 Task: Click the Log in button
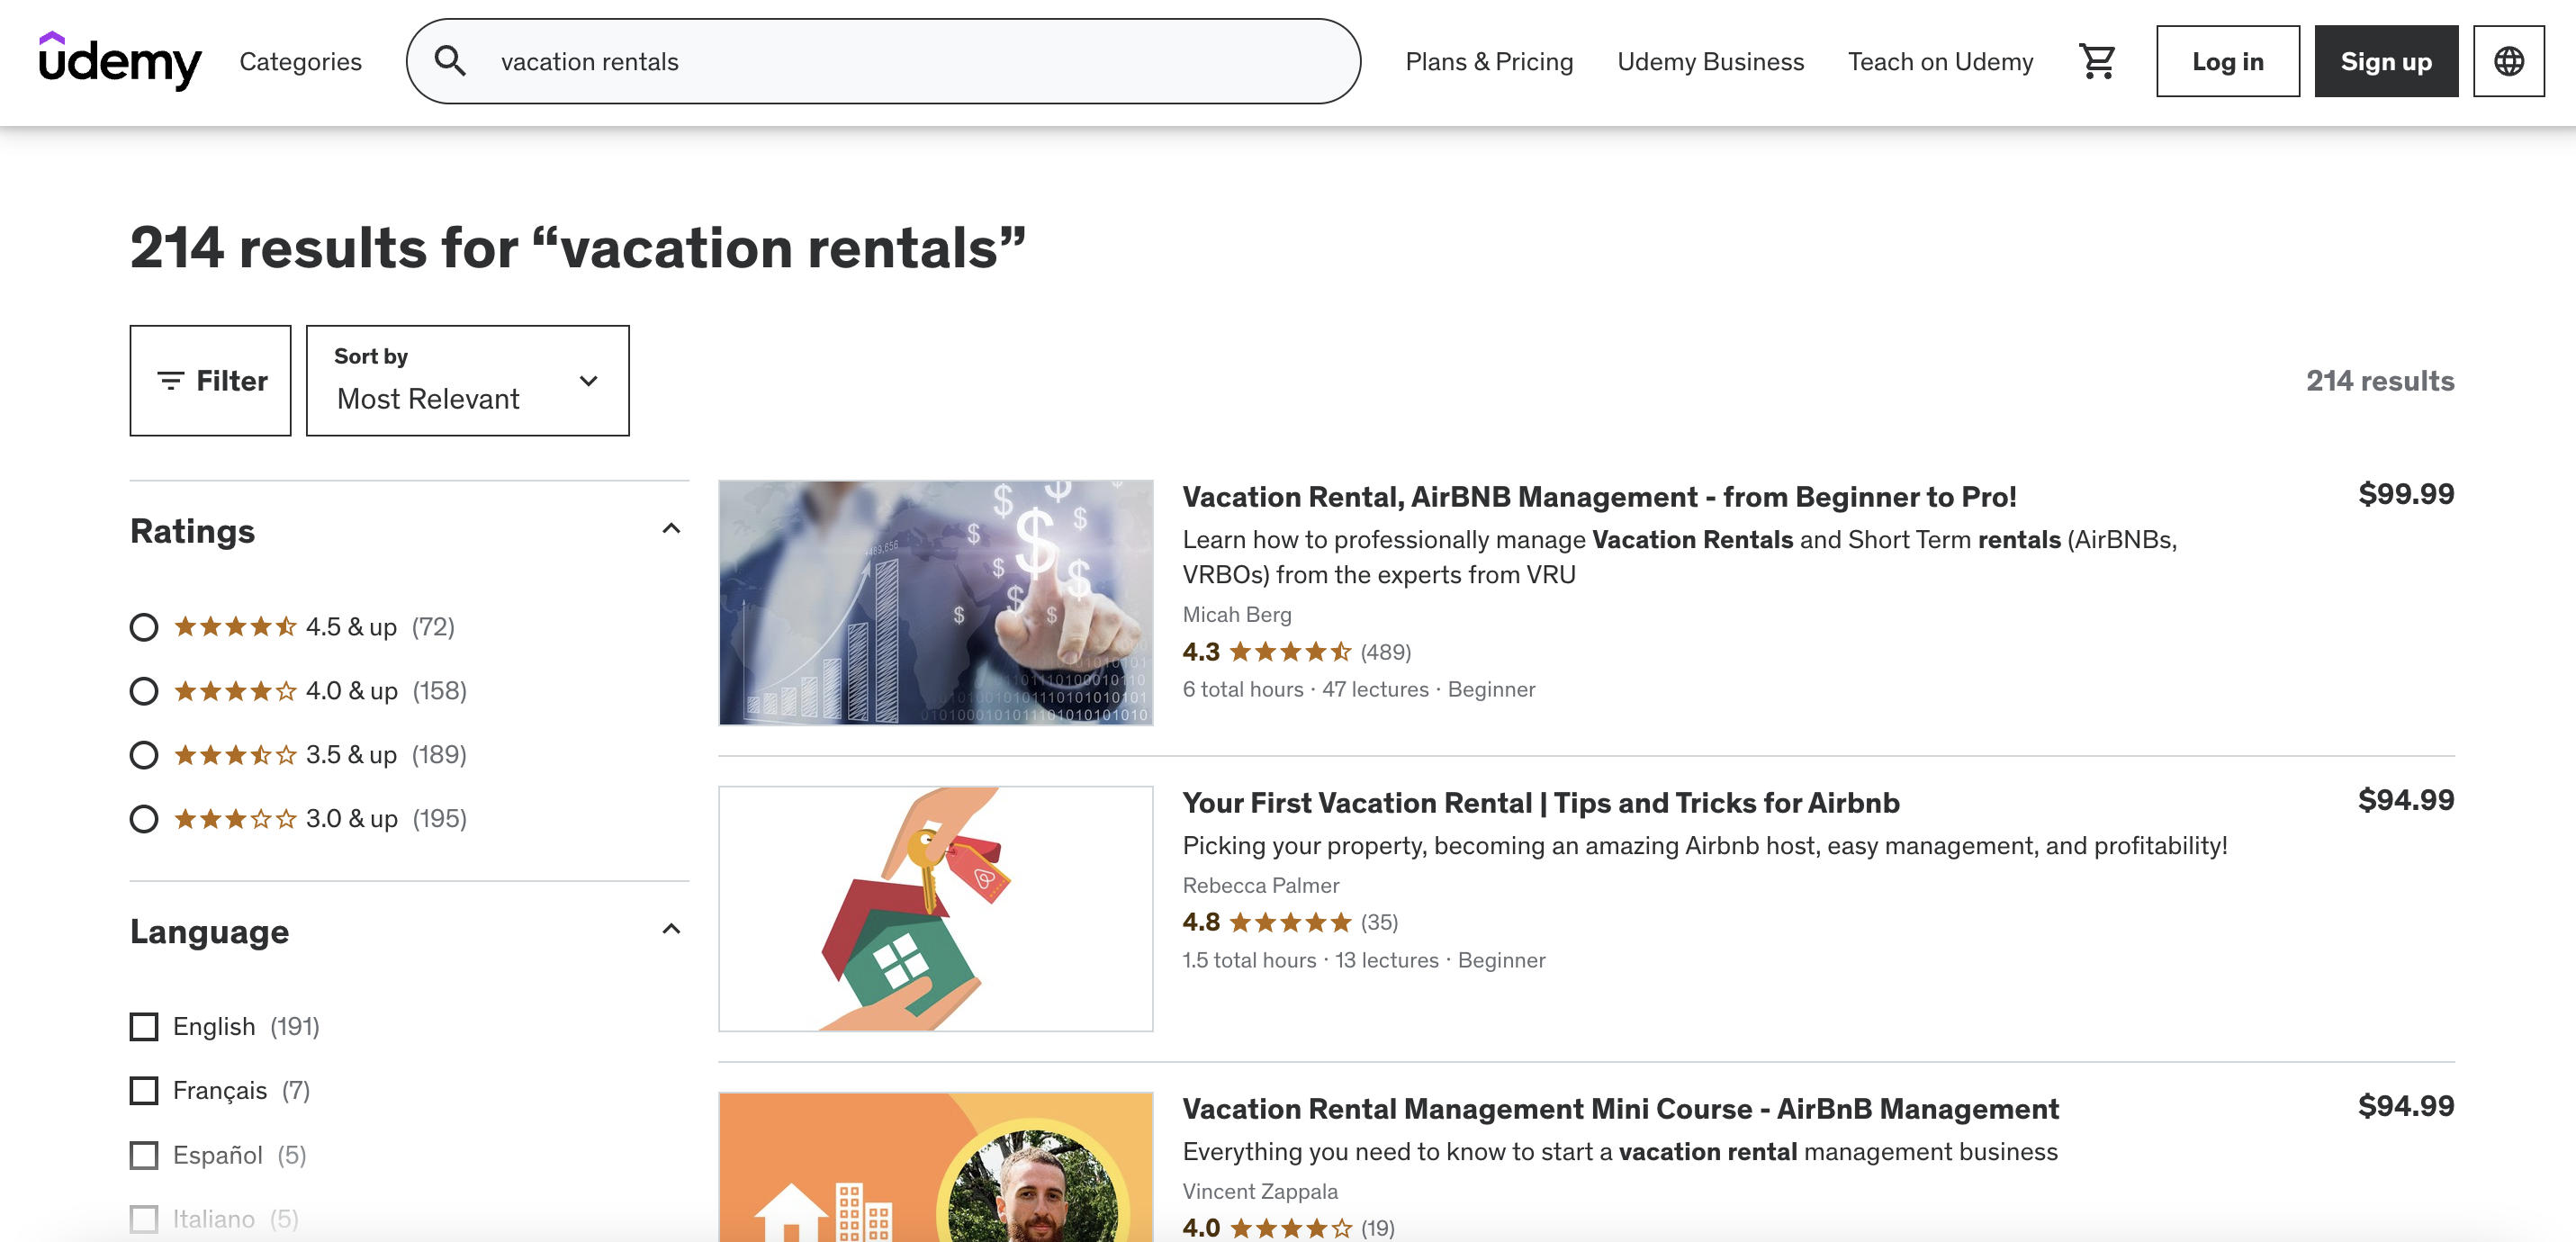[2227, 61]
